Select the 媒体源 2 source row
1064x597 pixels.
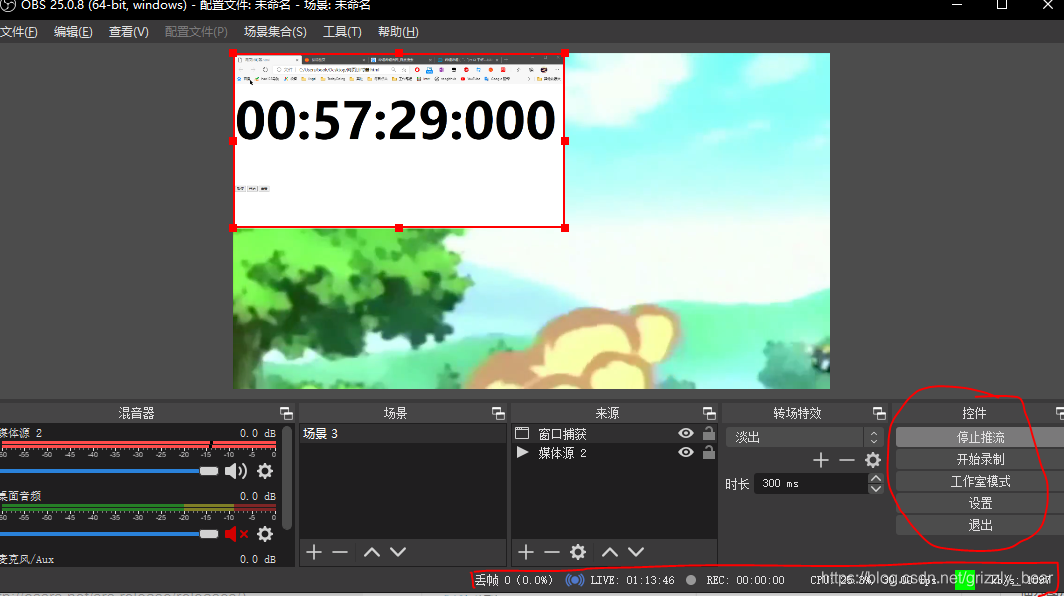614,452
